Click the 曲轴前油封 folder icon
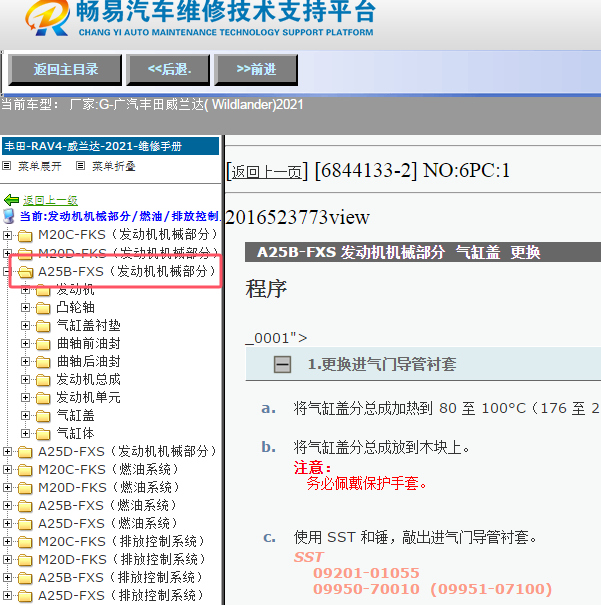This screenshot has width=601, height=605. pos(43,344)
